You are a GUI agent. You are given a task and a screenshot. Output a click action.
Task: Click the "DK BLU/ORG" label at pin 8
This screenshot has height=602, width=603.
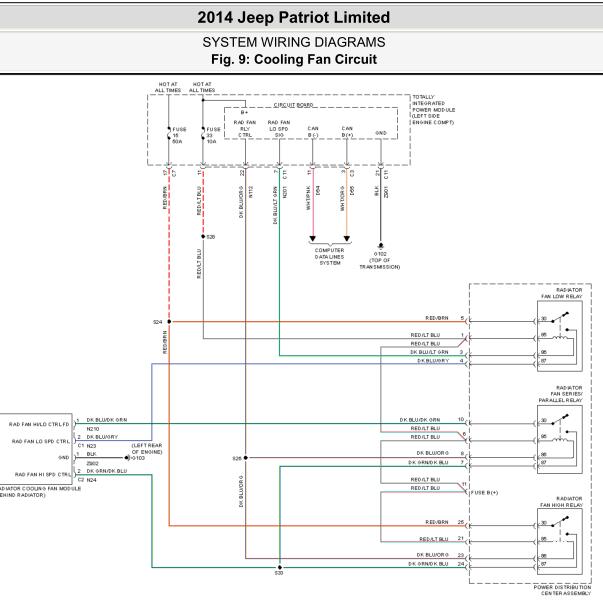(433, 454)
